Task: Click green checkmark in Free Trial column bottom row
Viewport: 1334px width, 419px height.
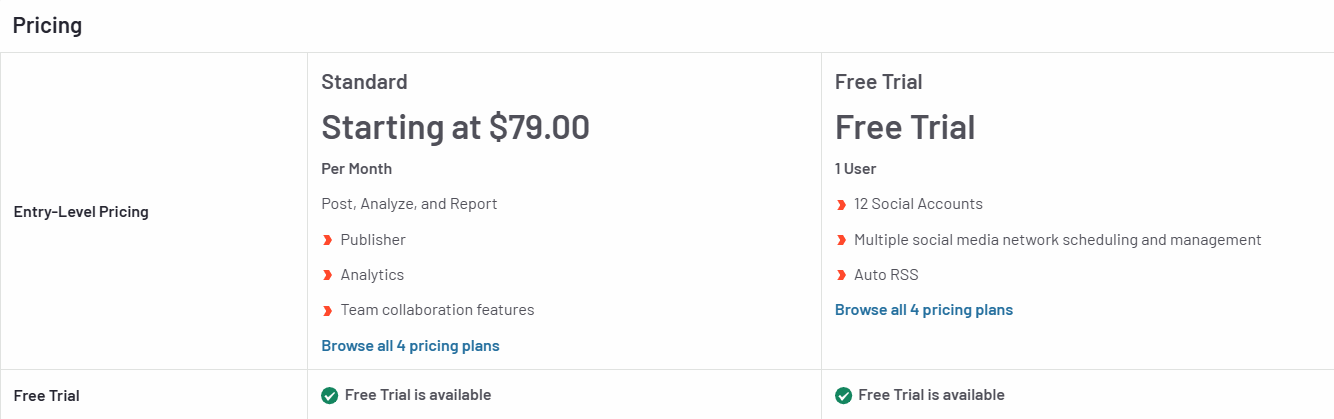Action: tap(843, 395)
